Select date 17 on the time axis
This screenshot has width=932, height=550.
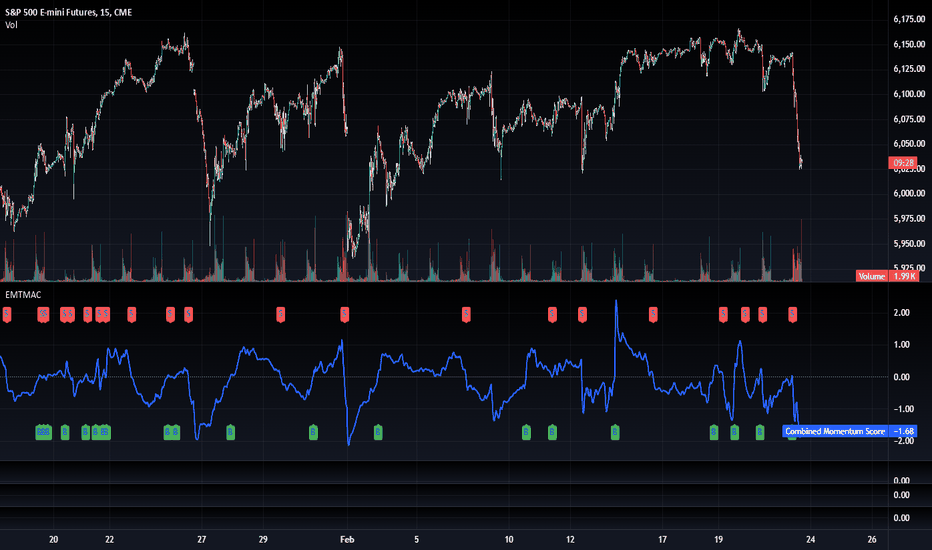pos(662,539)
